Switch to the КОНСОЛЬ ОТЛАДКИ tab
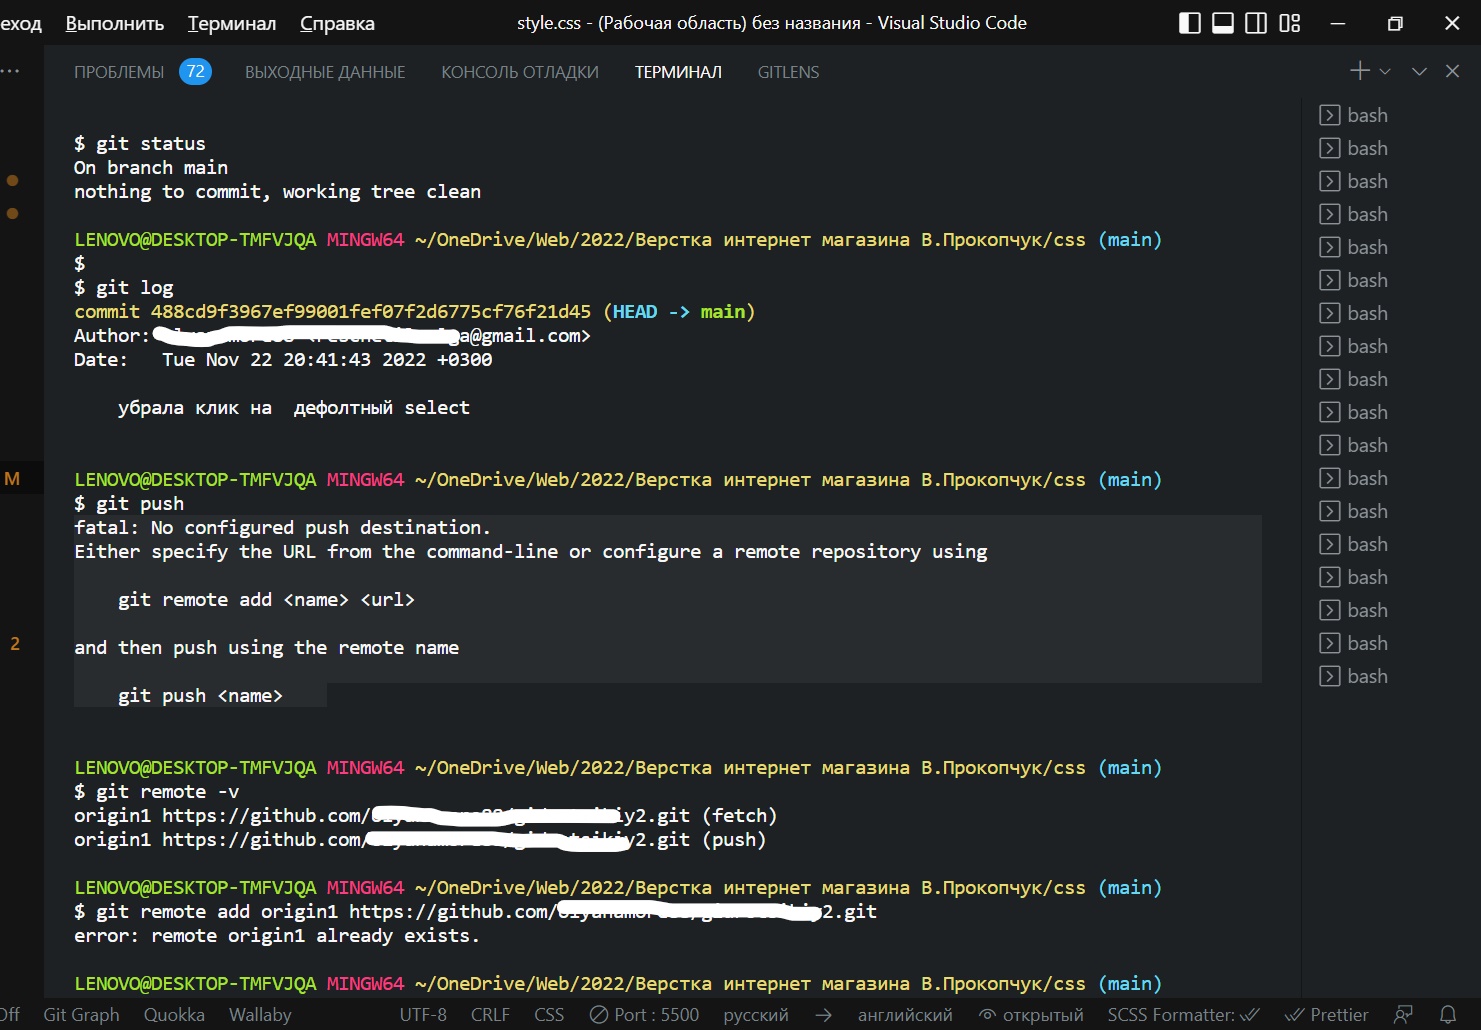 pos(520,72)
